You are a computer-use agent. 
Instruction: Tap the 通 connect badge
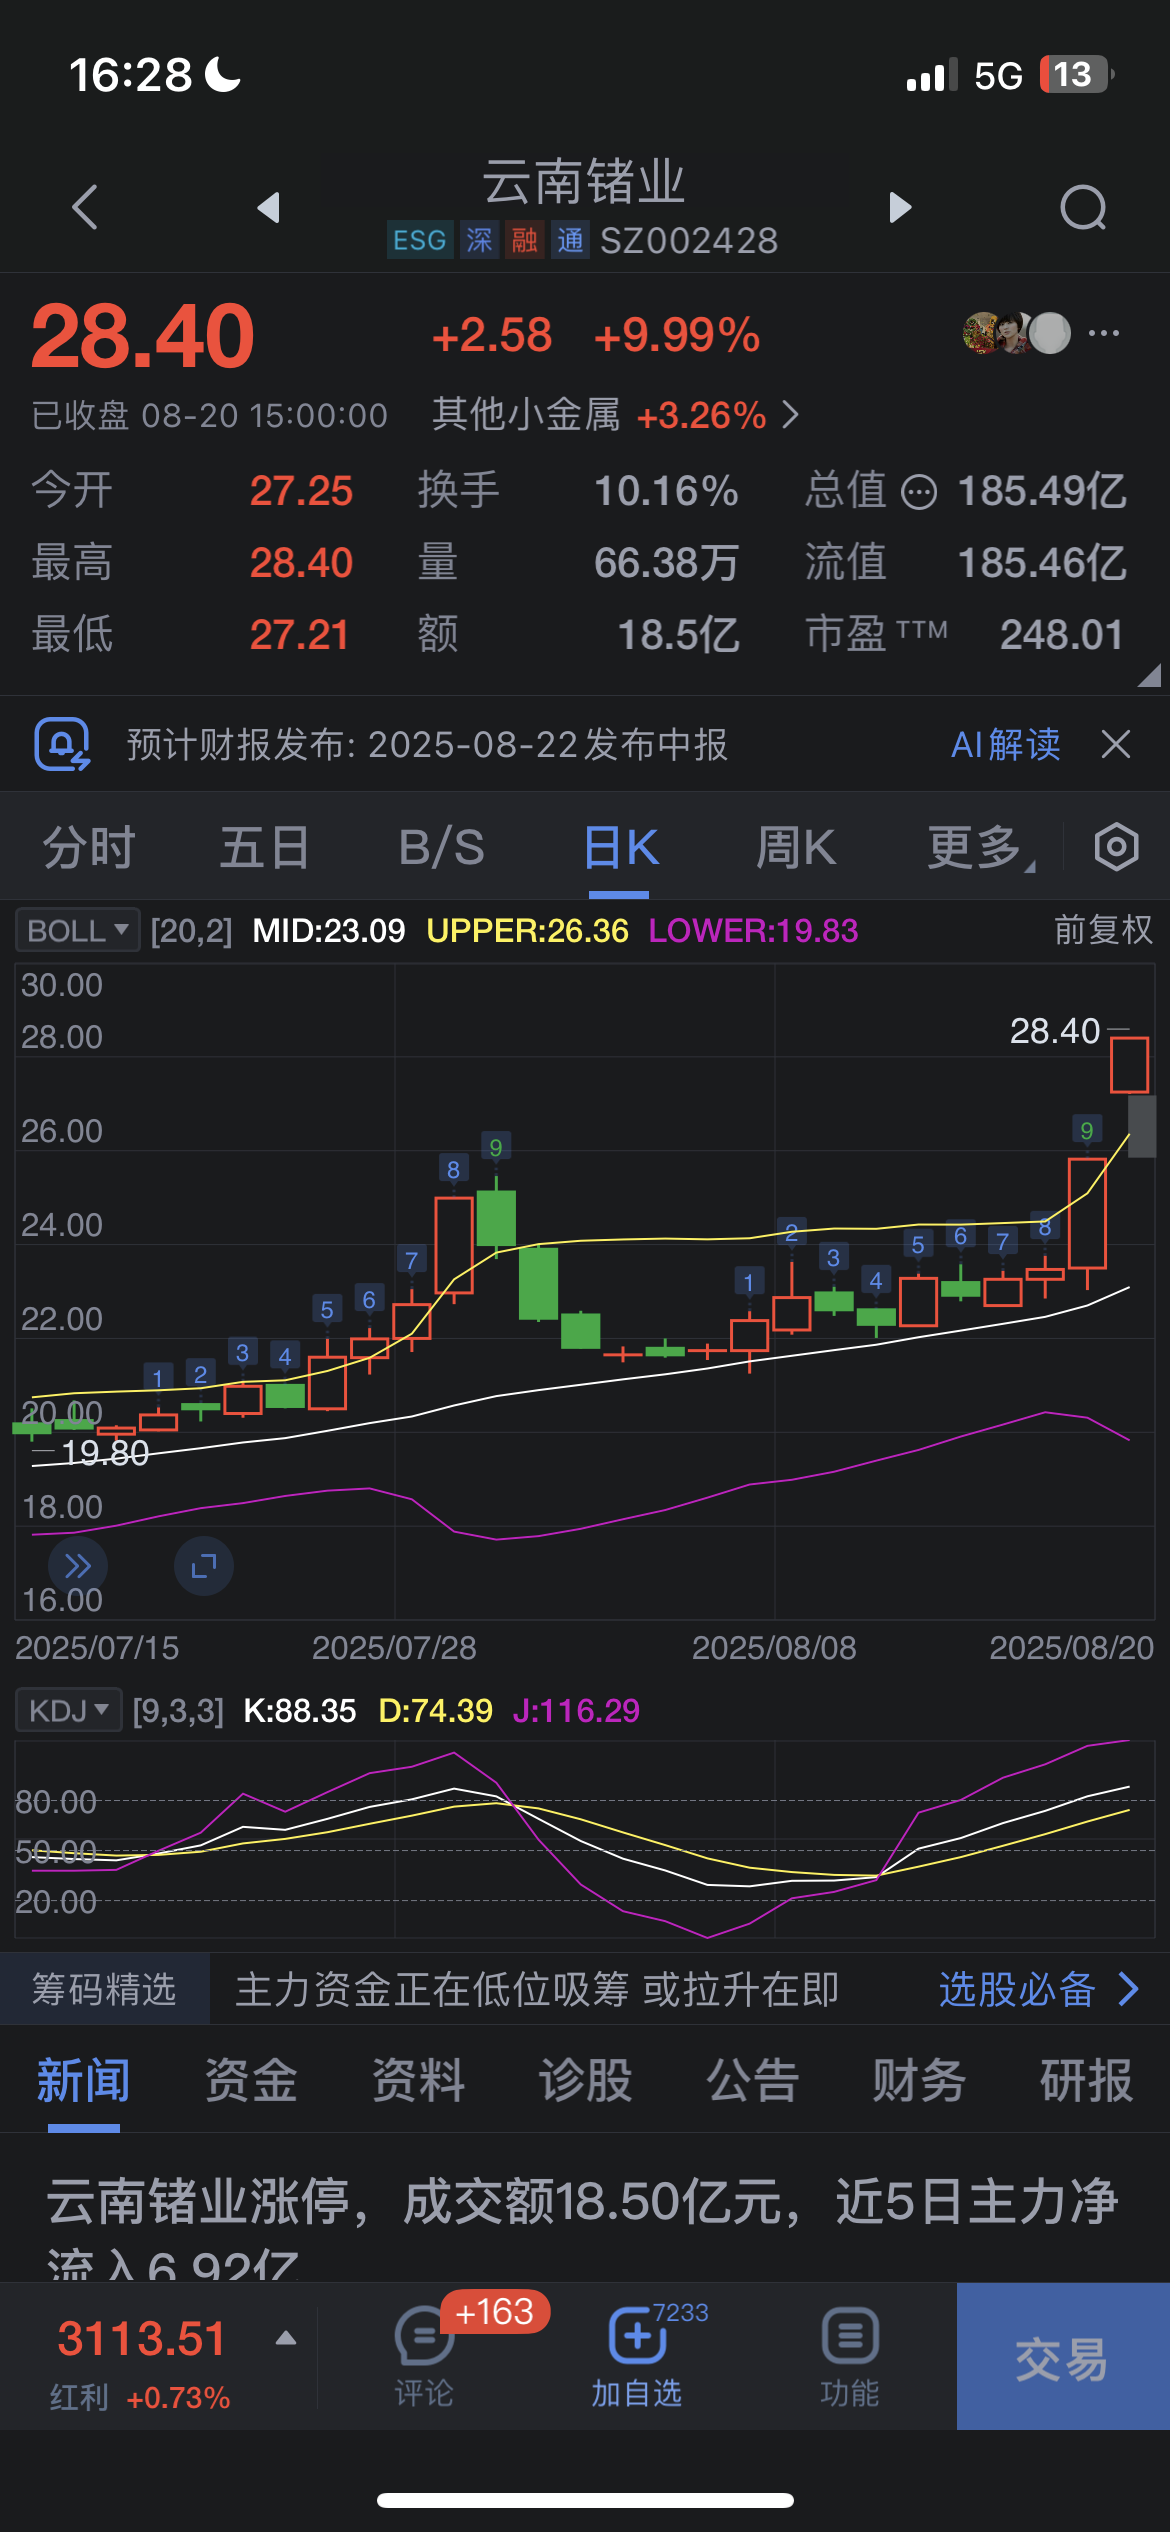(x=571, y=240)
